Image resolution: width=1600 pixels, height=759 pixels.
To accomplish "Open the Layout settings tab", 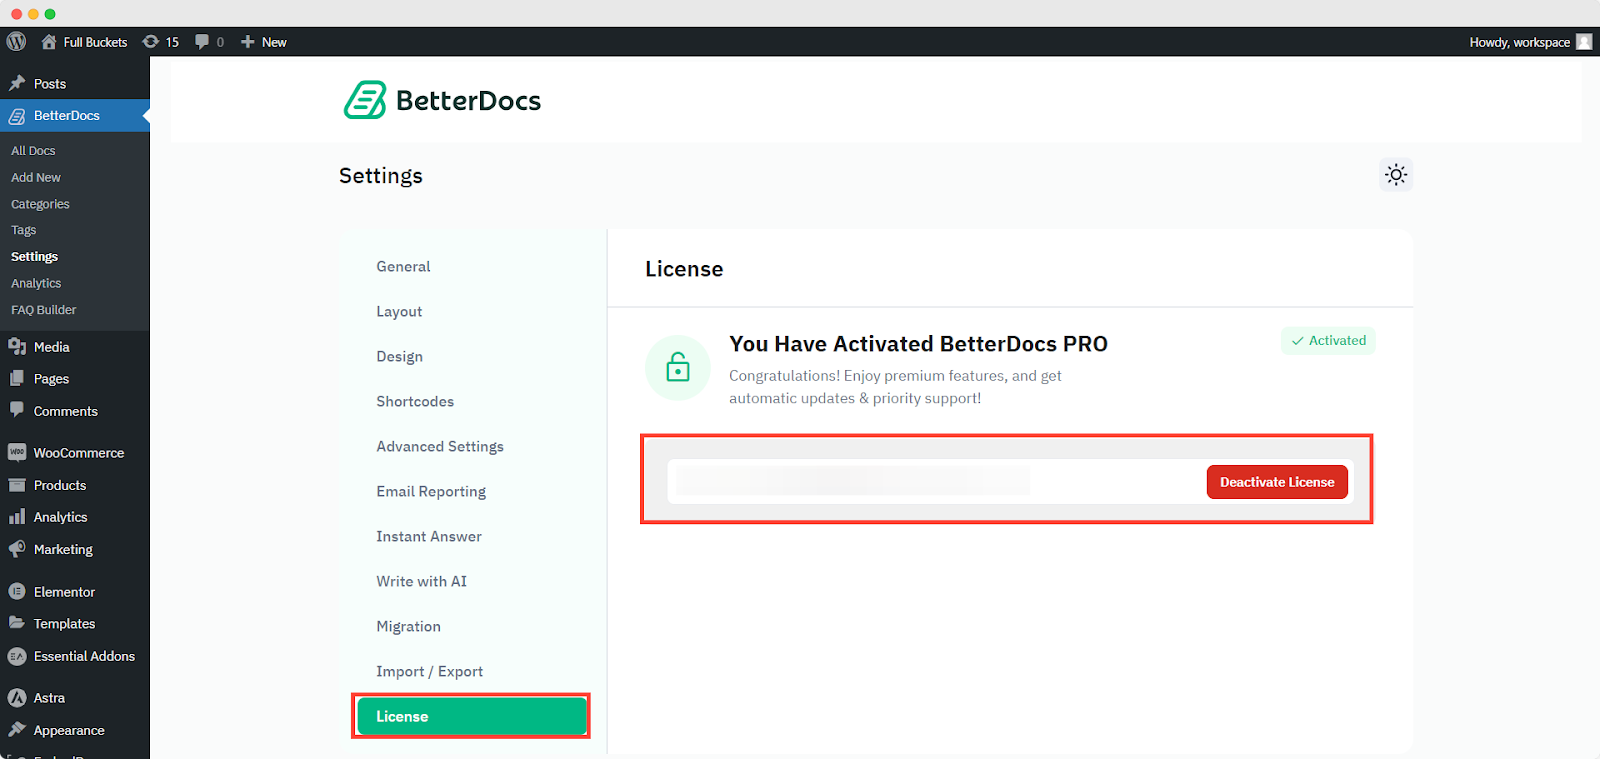I will [x=399, y=312].
